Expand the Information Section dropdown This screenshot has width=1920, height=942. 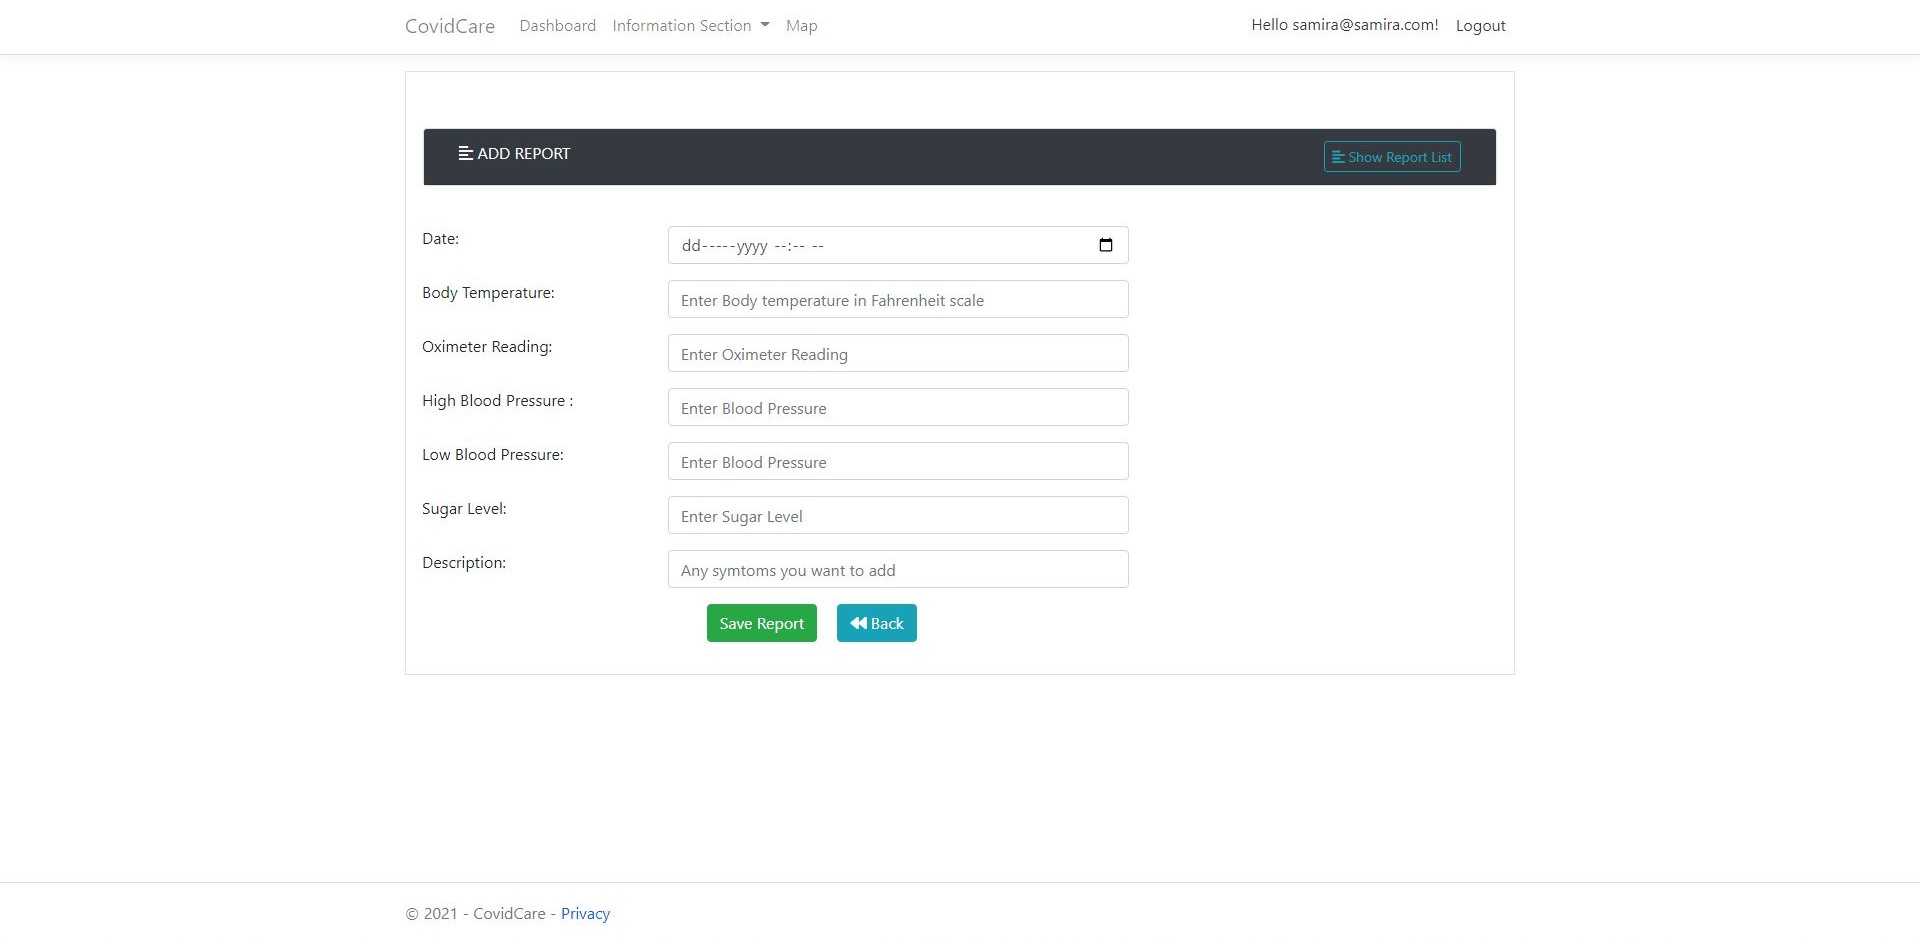coord(691,26)
